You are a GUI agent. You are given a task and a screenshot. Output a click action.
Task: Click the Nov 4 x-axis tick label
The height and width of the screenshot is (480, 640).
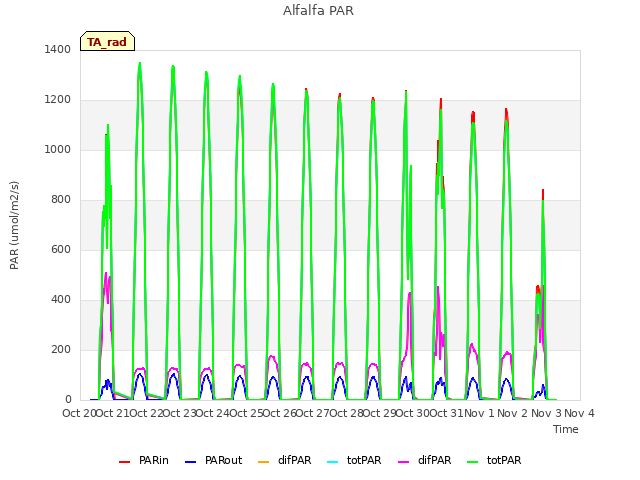(579, 413)
